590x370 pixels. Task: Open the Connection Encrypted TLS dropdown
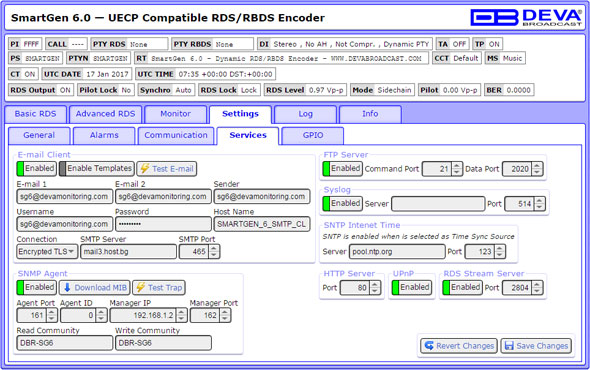(x=47, y=251)
